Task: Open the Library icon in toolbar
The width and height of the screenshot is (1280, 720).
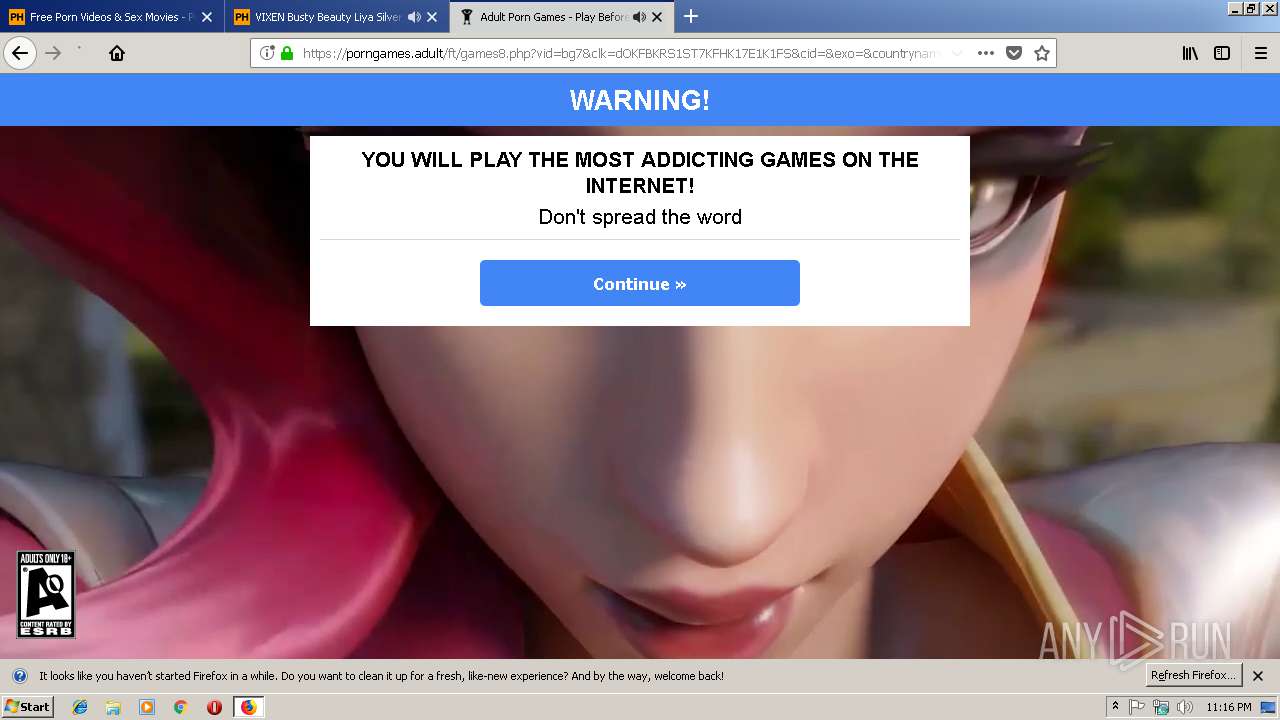Action: (1190, 53)
